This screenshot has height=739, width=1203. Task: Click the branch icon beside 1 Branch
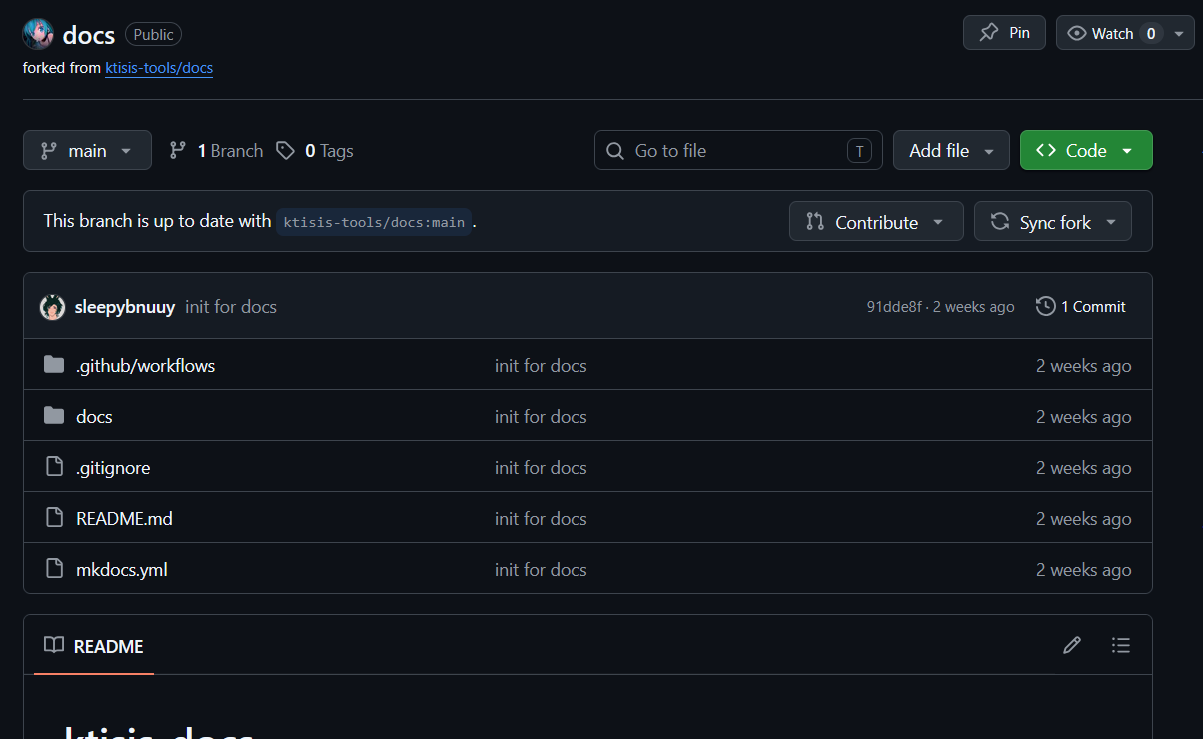pyautogui.click(x=178, y=150)
